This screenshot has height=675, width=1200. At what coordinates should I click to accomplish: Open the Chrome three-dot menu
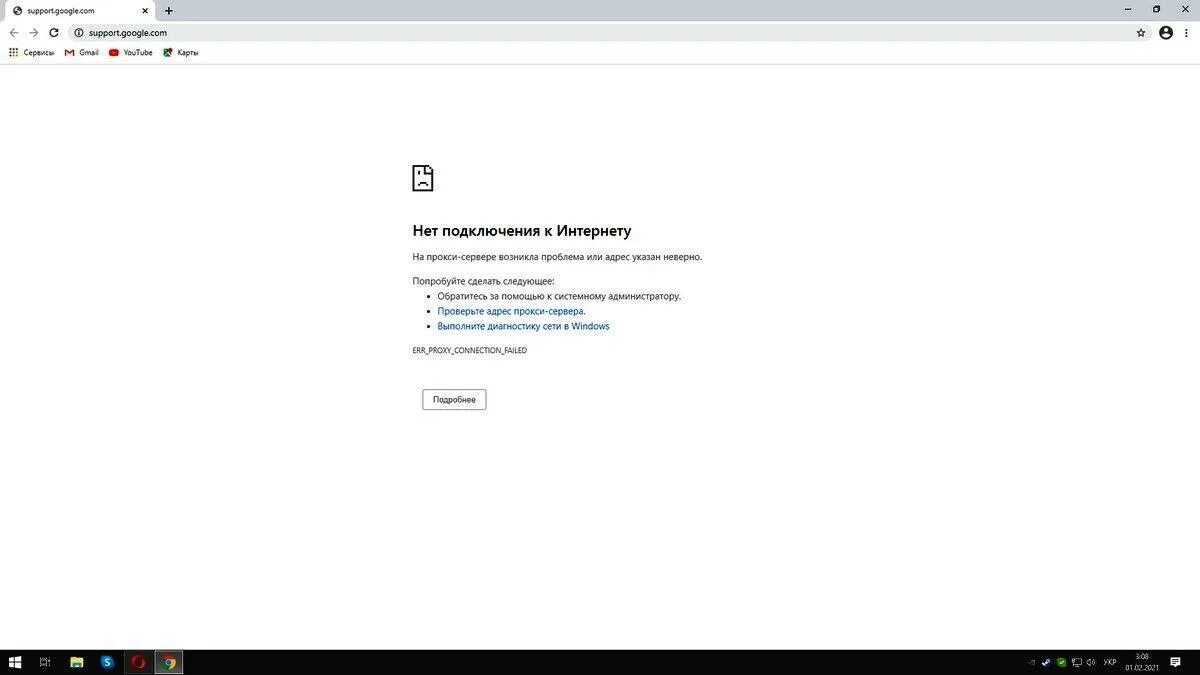[1187, 33]
